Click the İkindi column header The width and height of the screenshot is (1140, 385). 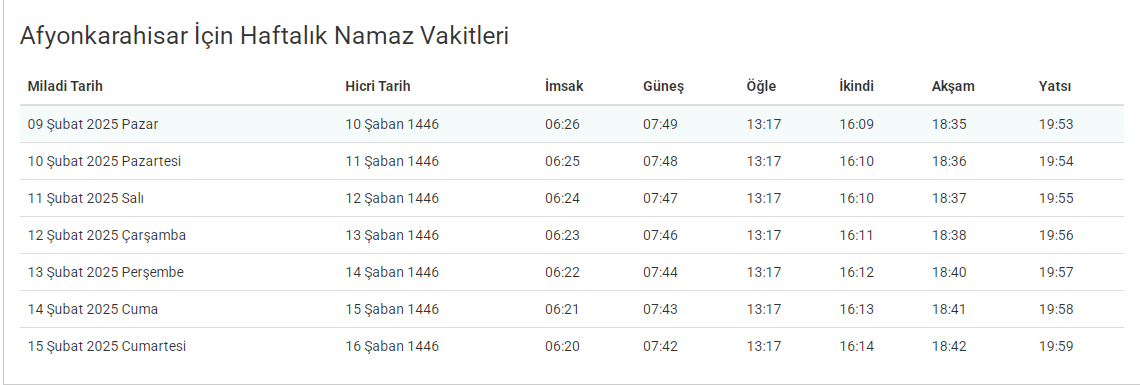[856, 86]
